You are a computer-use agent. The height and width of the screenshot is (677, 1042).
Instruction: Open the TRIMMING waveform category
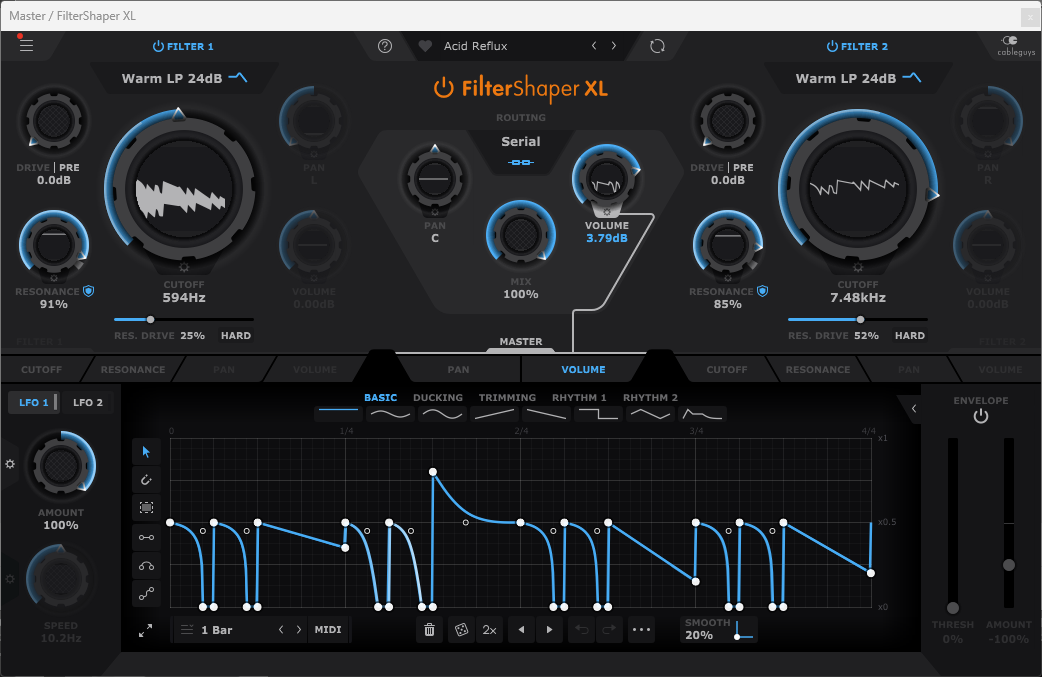pyautogui.click(x=507, y=397)
